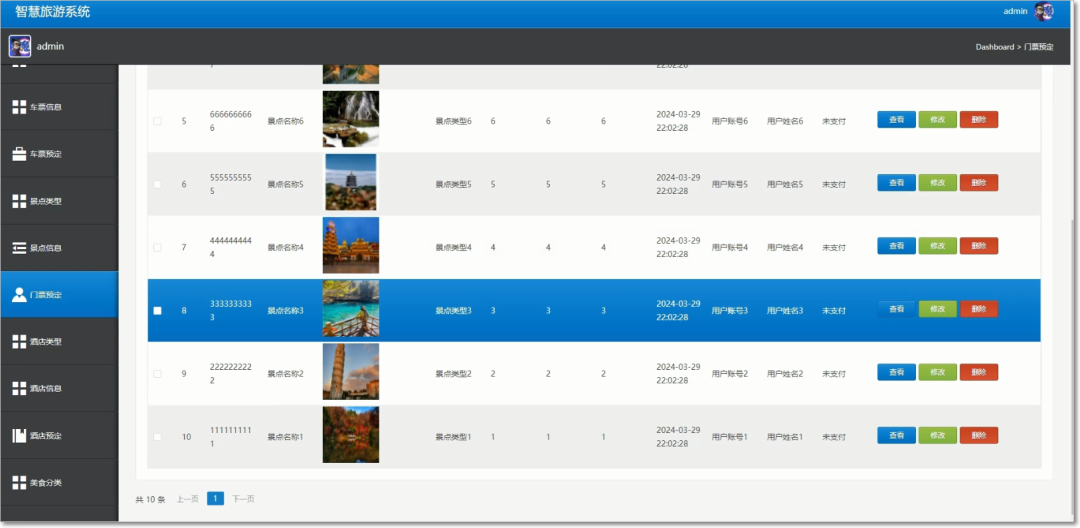Select page 1 in pagination

point(215,498)
